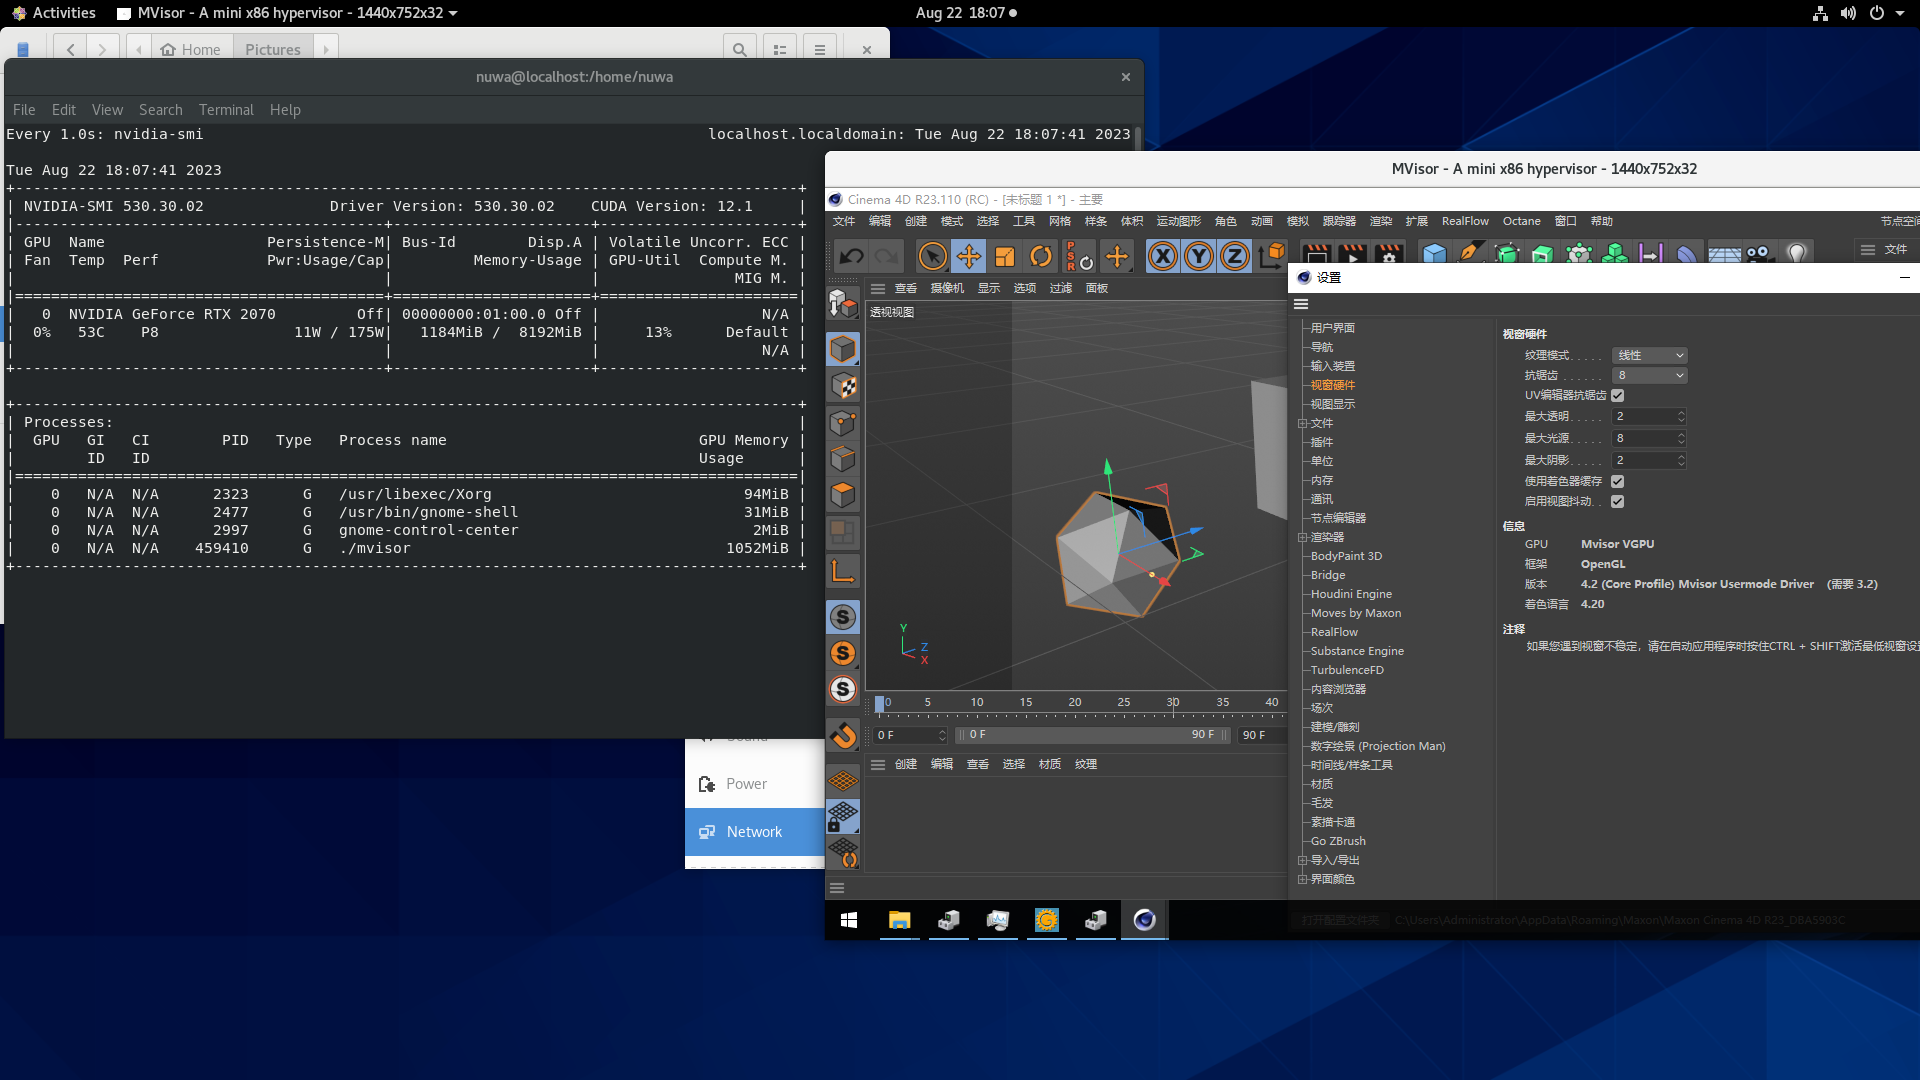Click the Undo arrow in Cinema 4D toolbar
Viewport: 1920px width, 1080px height.
pos(851,257)
